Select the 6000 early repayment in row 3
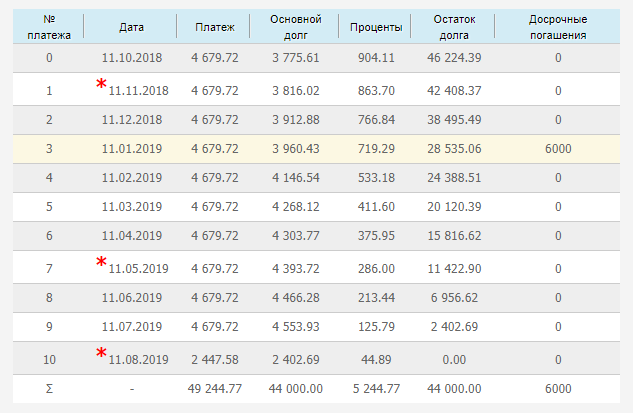The image size is (633, 413). click(x=557, y=149)
